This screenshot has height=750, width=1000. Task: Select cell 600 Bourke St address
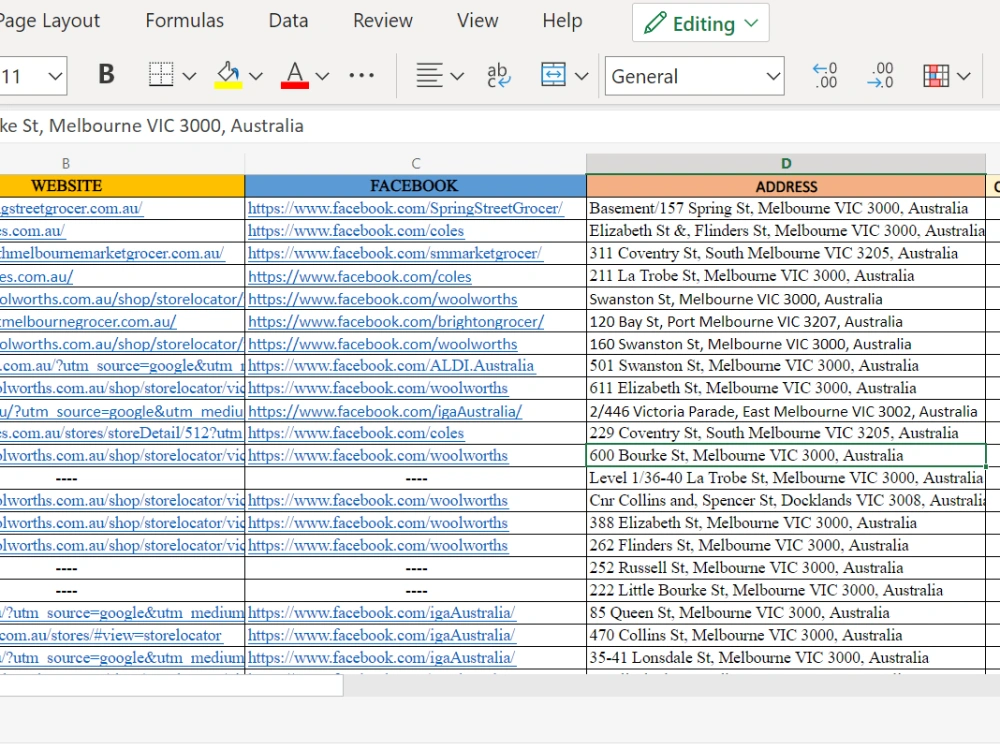point(786,455)
